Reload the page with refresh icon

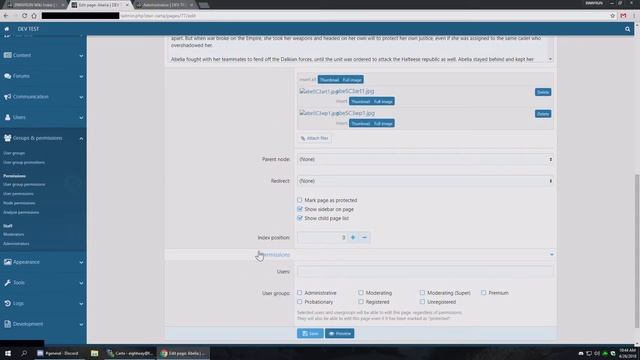coord(24,16)
